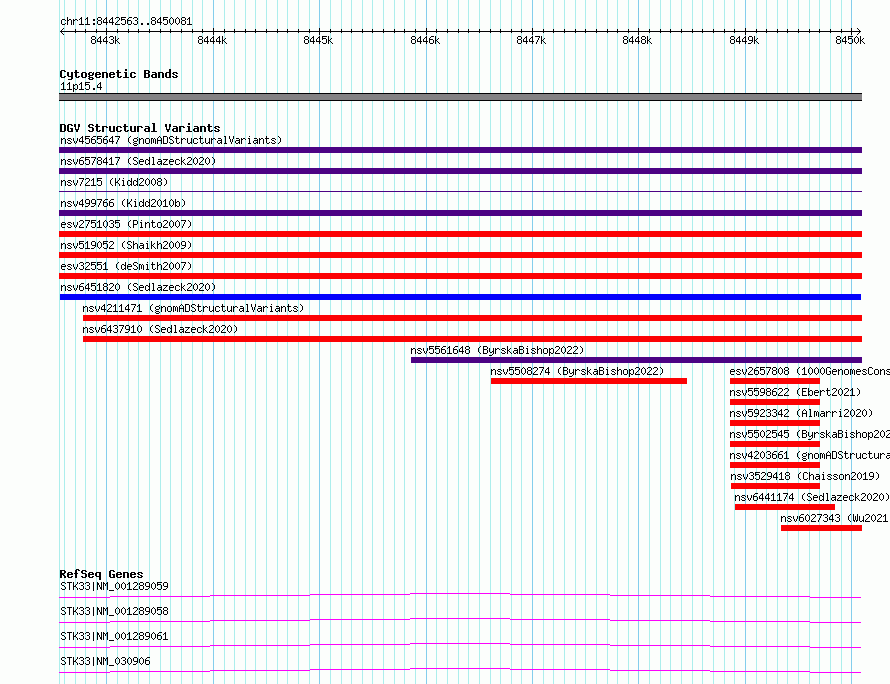Click the 8443k ruler position
Image resolution: width=890 pixels, height=684 pixels.
coord(106,40)
